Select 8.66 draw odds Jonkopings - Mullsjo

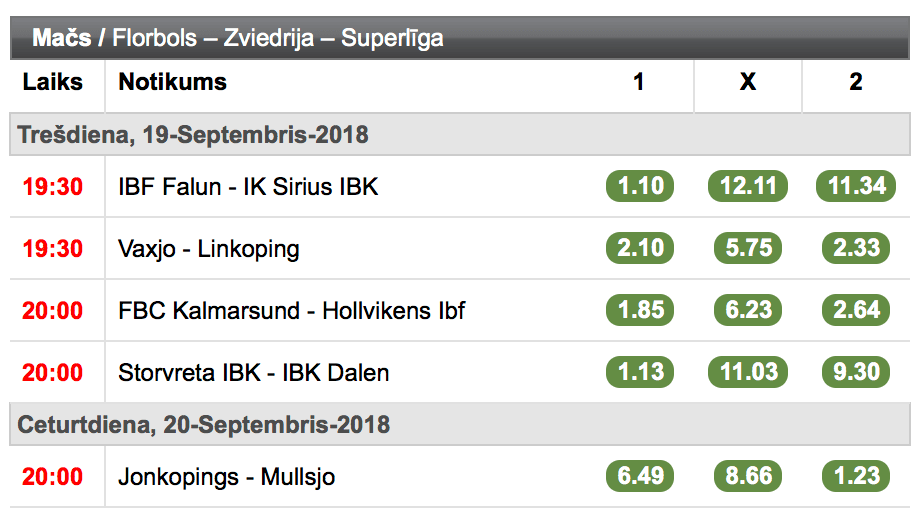click(748, 476)
